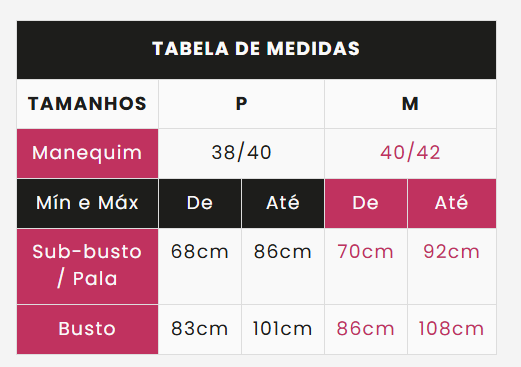Screen dimensions: 521x367
Task: Click the 68cm sub-busto value
Action: point(200,252)
